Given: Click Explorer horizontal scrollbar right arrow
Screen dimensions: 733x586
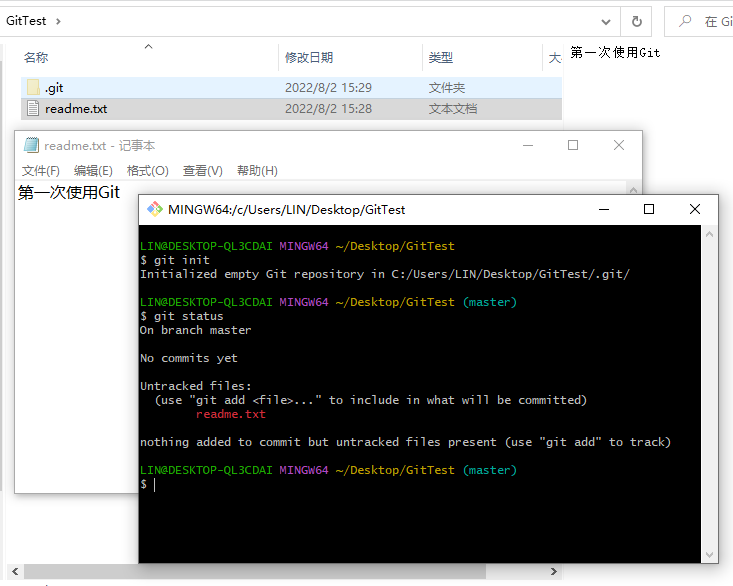Looking at the screenshot, I should 554,572.
